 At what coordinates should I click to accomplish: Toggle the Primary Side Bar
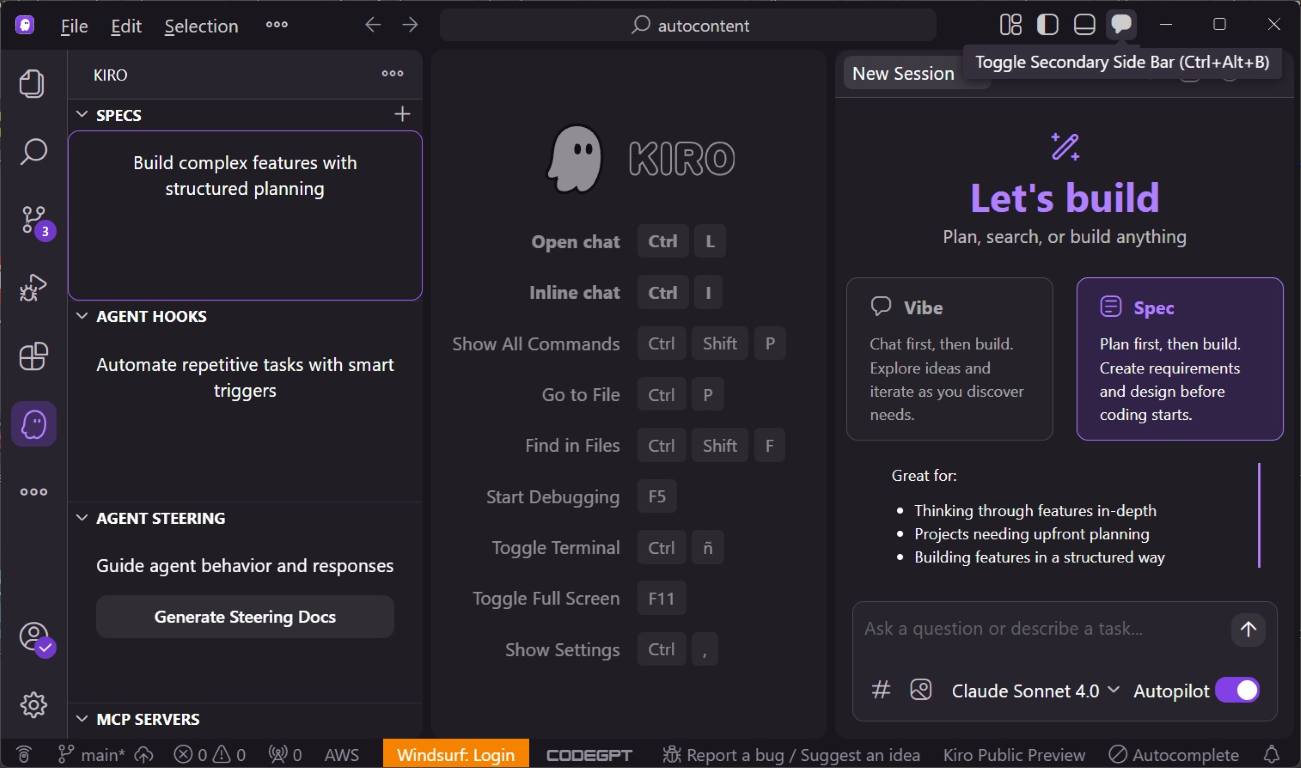(x=1047, y=25)
